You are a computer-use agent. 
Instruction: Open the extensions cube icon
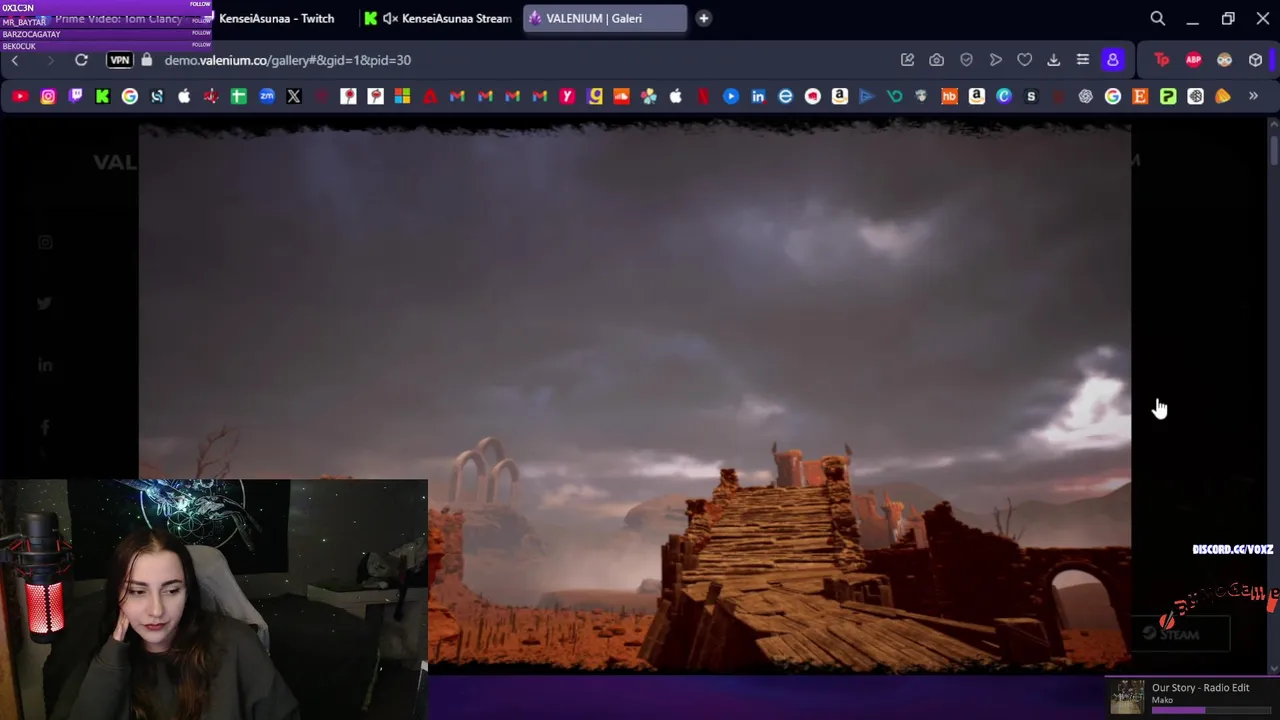(x=1255, y=60)
